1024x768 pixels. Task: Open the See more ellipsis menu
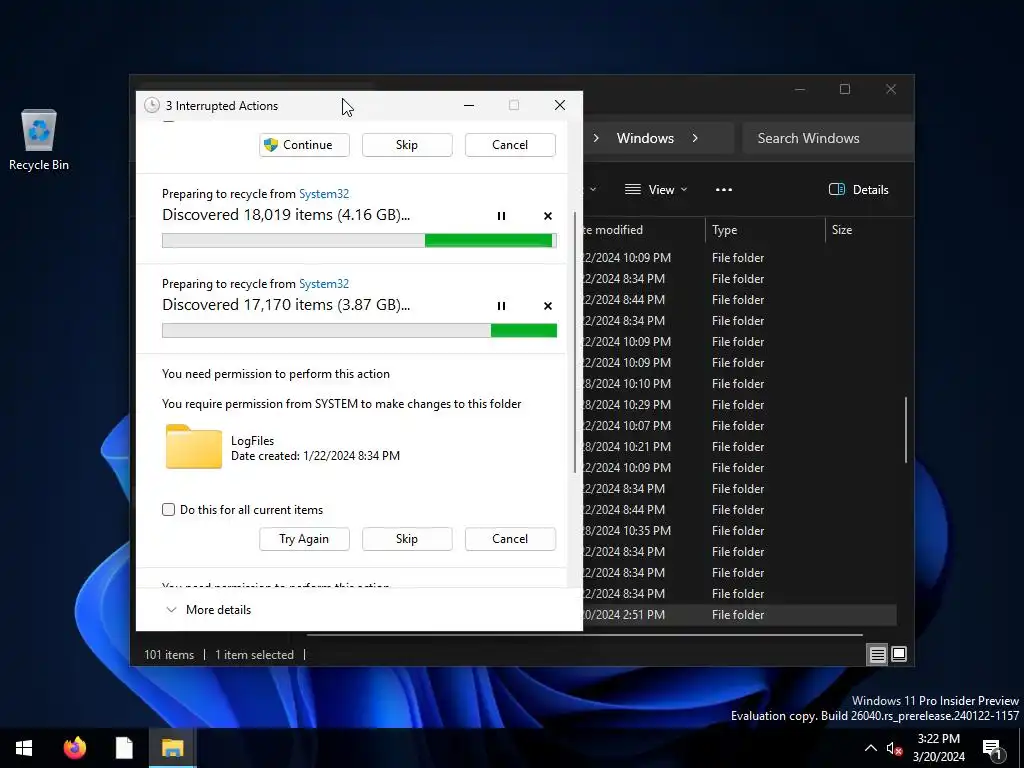[724, 190]
